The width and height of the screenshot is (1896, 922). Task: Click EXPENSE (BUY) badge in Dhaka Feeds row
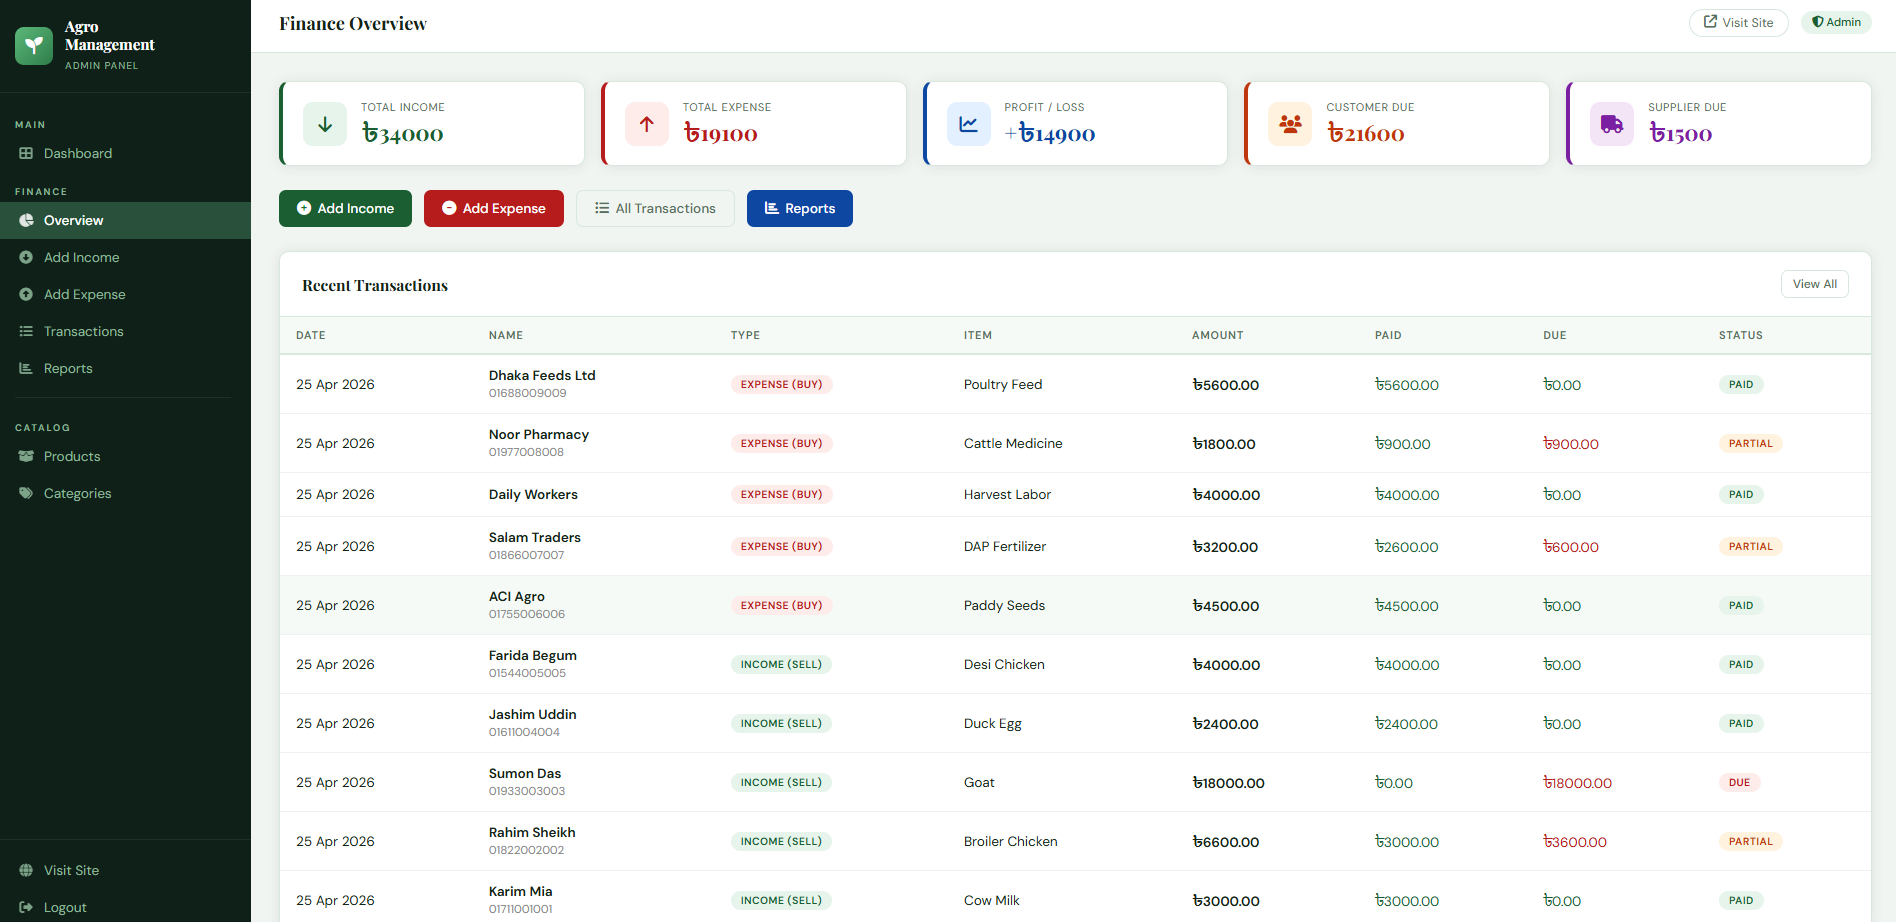pyautogui.click(x=782, y=384)
